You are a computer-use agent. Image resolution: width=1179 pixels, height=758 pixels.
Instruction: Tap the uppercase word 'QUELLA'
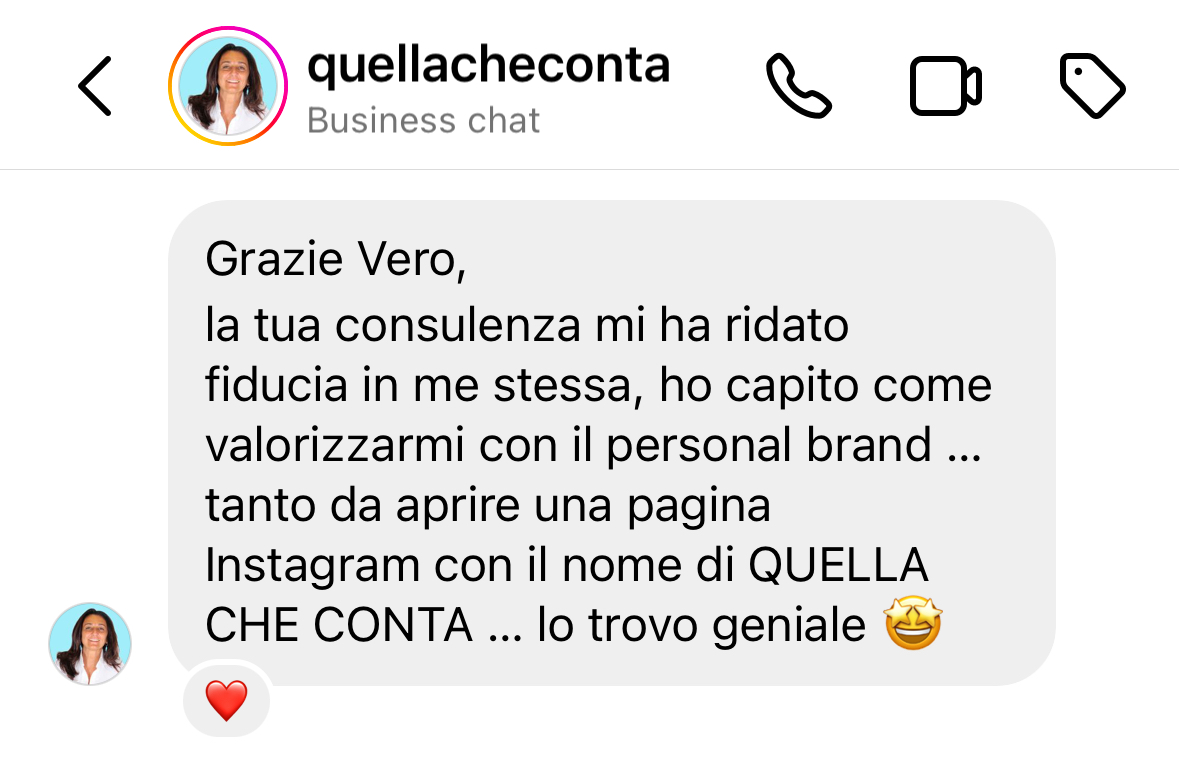(838, 565)
